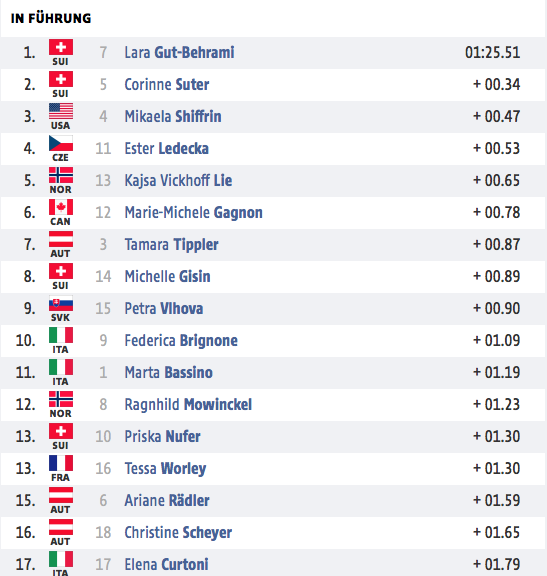547x576 pixels.
Task: Open Lara Gut-Behrami's athlete profile
Action: 179,53
